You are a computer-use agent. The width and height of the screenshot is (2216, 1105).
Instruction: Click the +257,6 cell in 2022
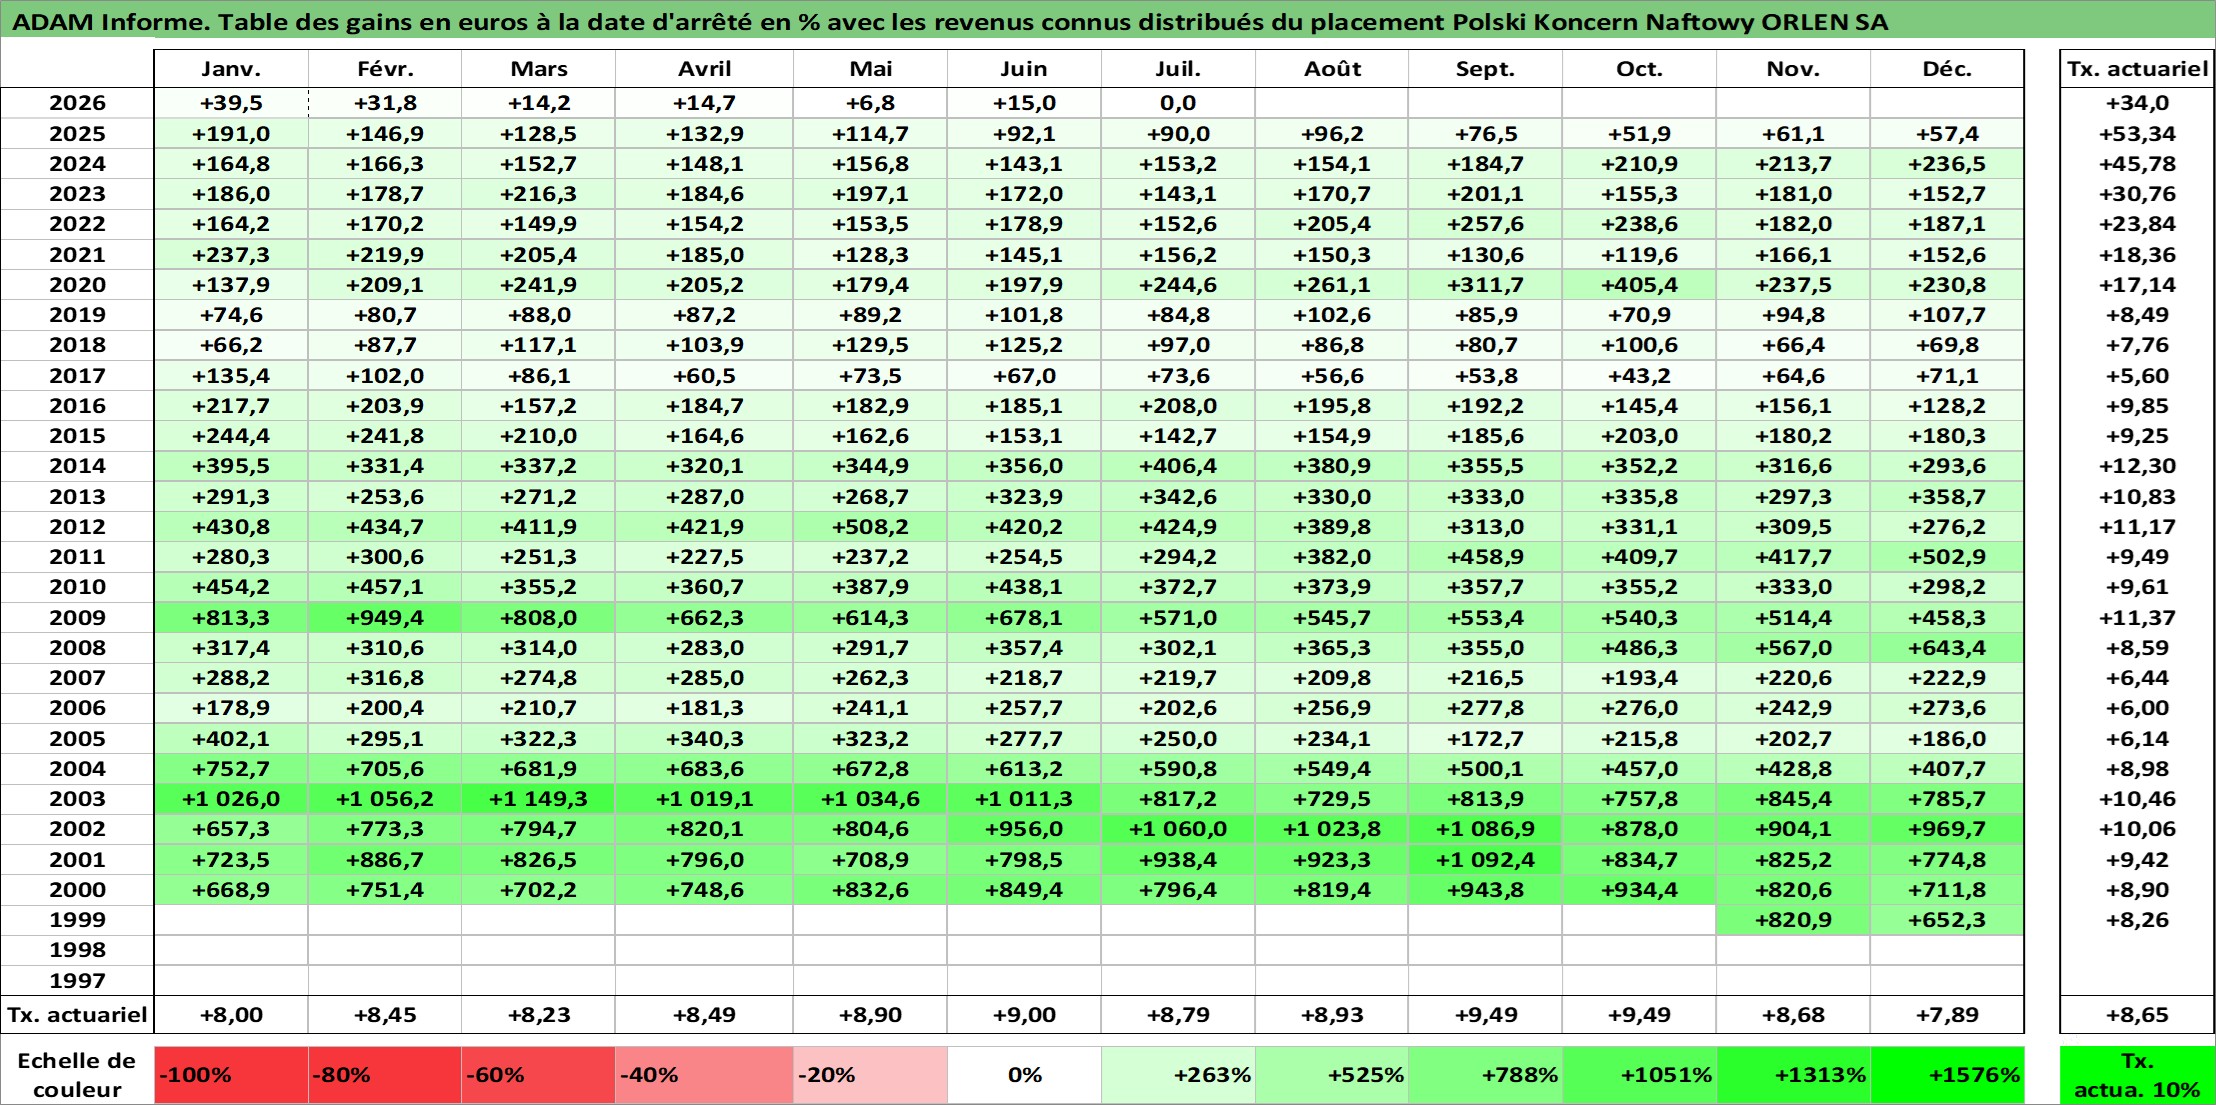1485,224
